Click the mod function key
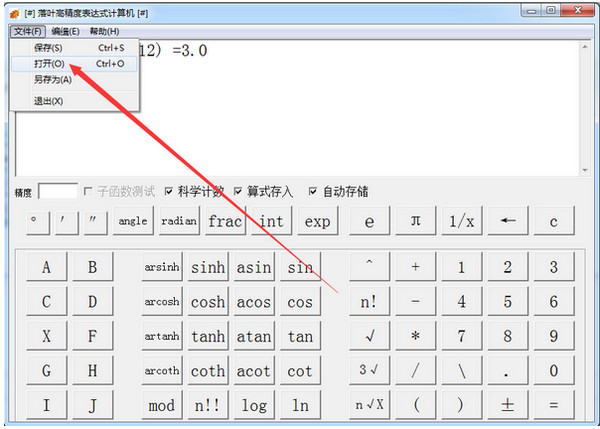The height and width of the screenshot is (429, 600). [x=162, y=405]
